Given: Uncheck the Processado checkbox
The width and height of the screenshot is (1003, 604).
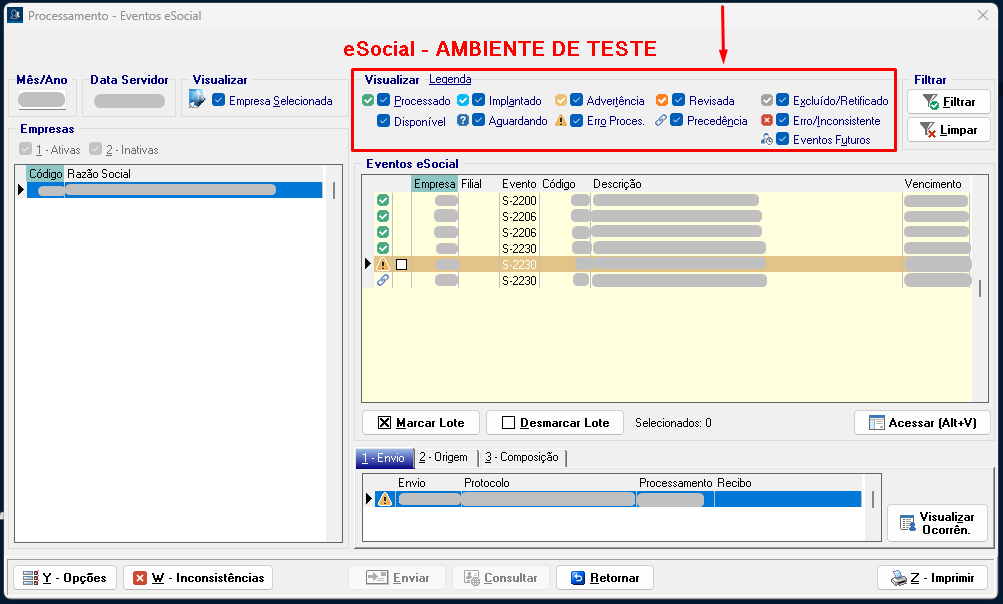Looking at the screenshot, I should coord(383,101).
